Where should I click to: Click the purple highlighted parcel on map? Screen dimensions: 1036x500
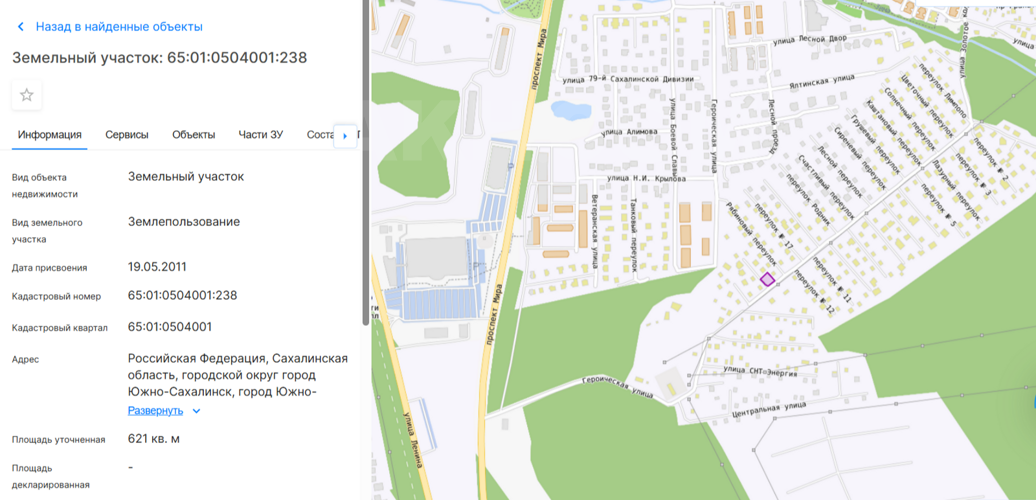(767, 280)
